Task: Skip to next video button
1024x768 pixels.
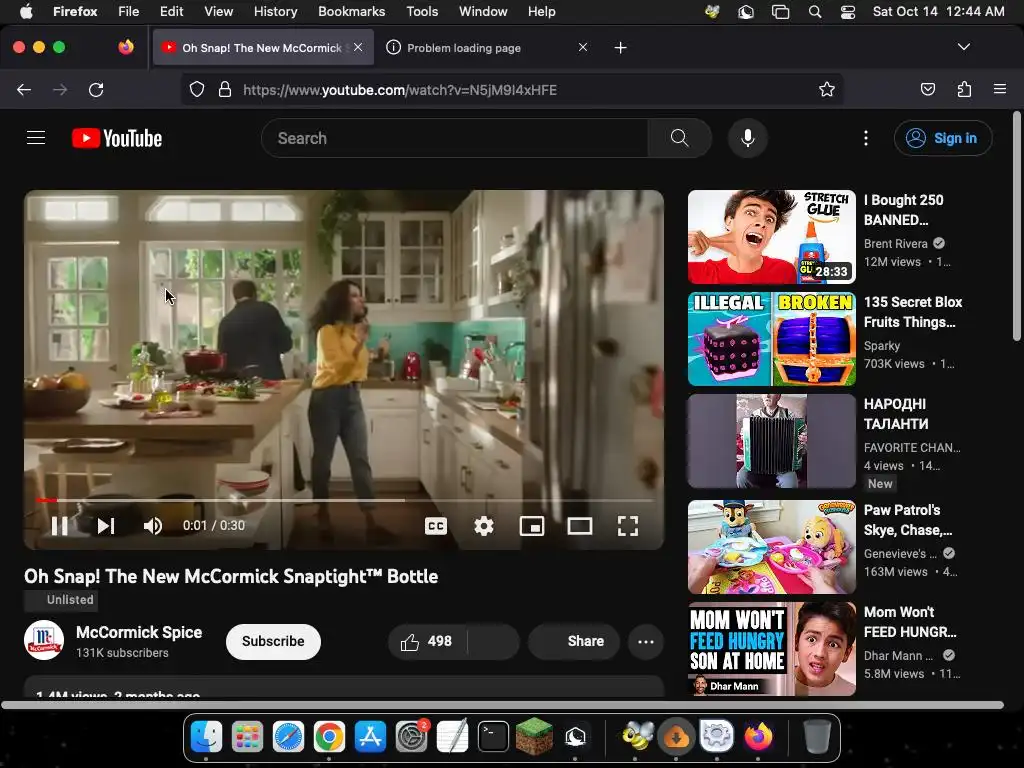Action: tap(106, 526)
